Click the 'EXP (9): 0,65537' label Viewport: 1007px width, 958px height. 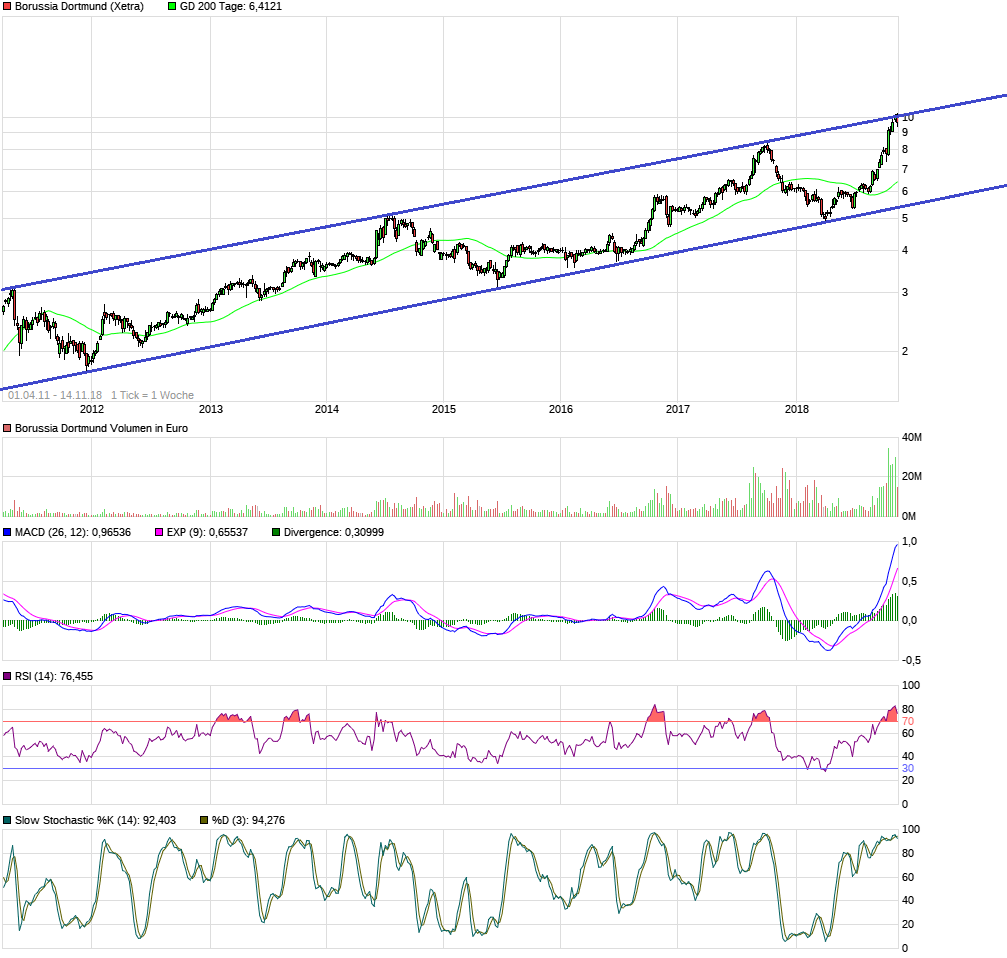tap(207, 532)
